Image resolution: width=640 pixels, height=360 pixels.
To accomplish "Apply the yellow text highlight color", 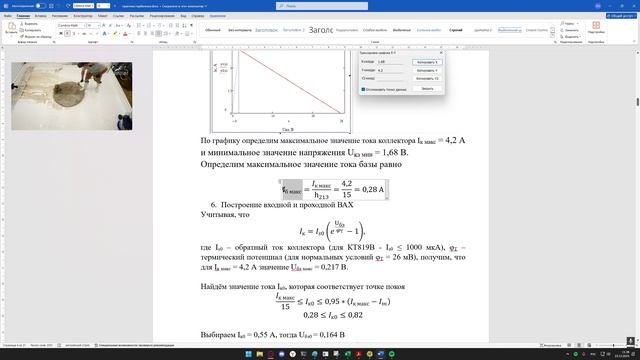I will (x=115, y=33).
